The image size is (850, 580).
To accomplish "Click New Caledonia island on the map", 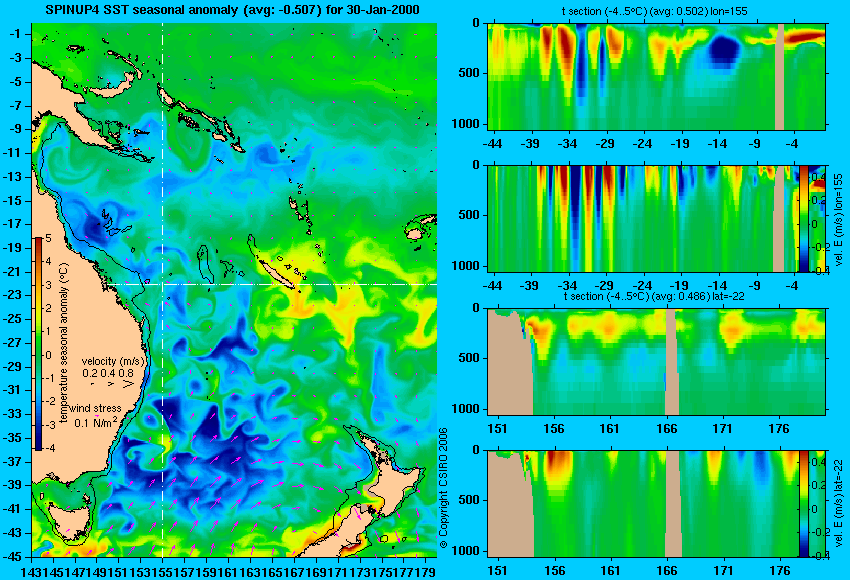I will coord(276,272).
